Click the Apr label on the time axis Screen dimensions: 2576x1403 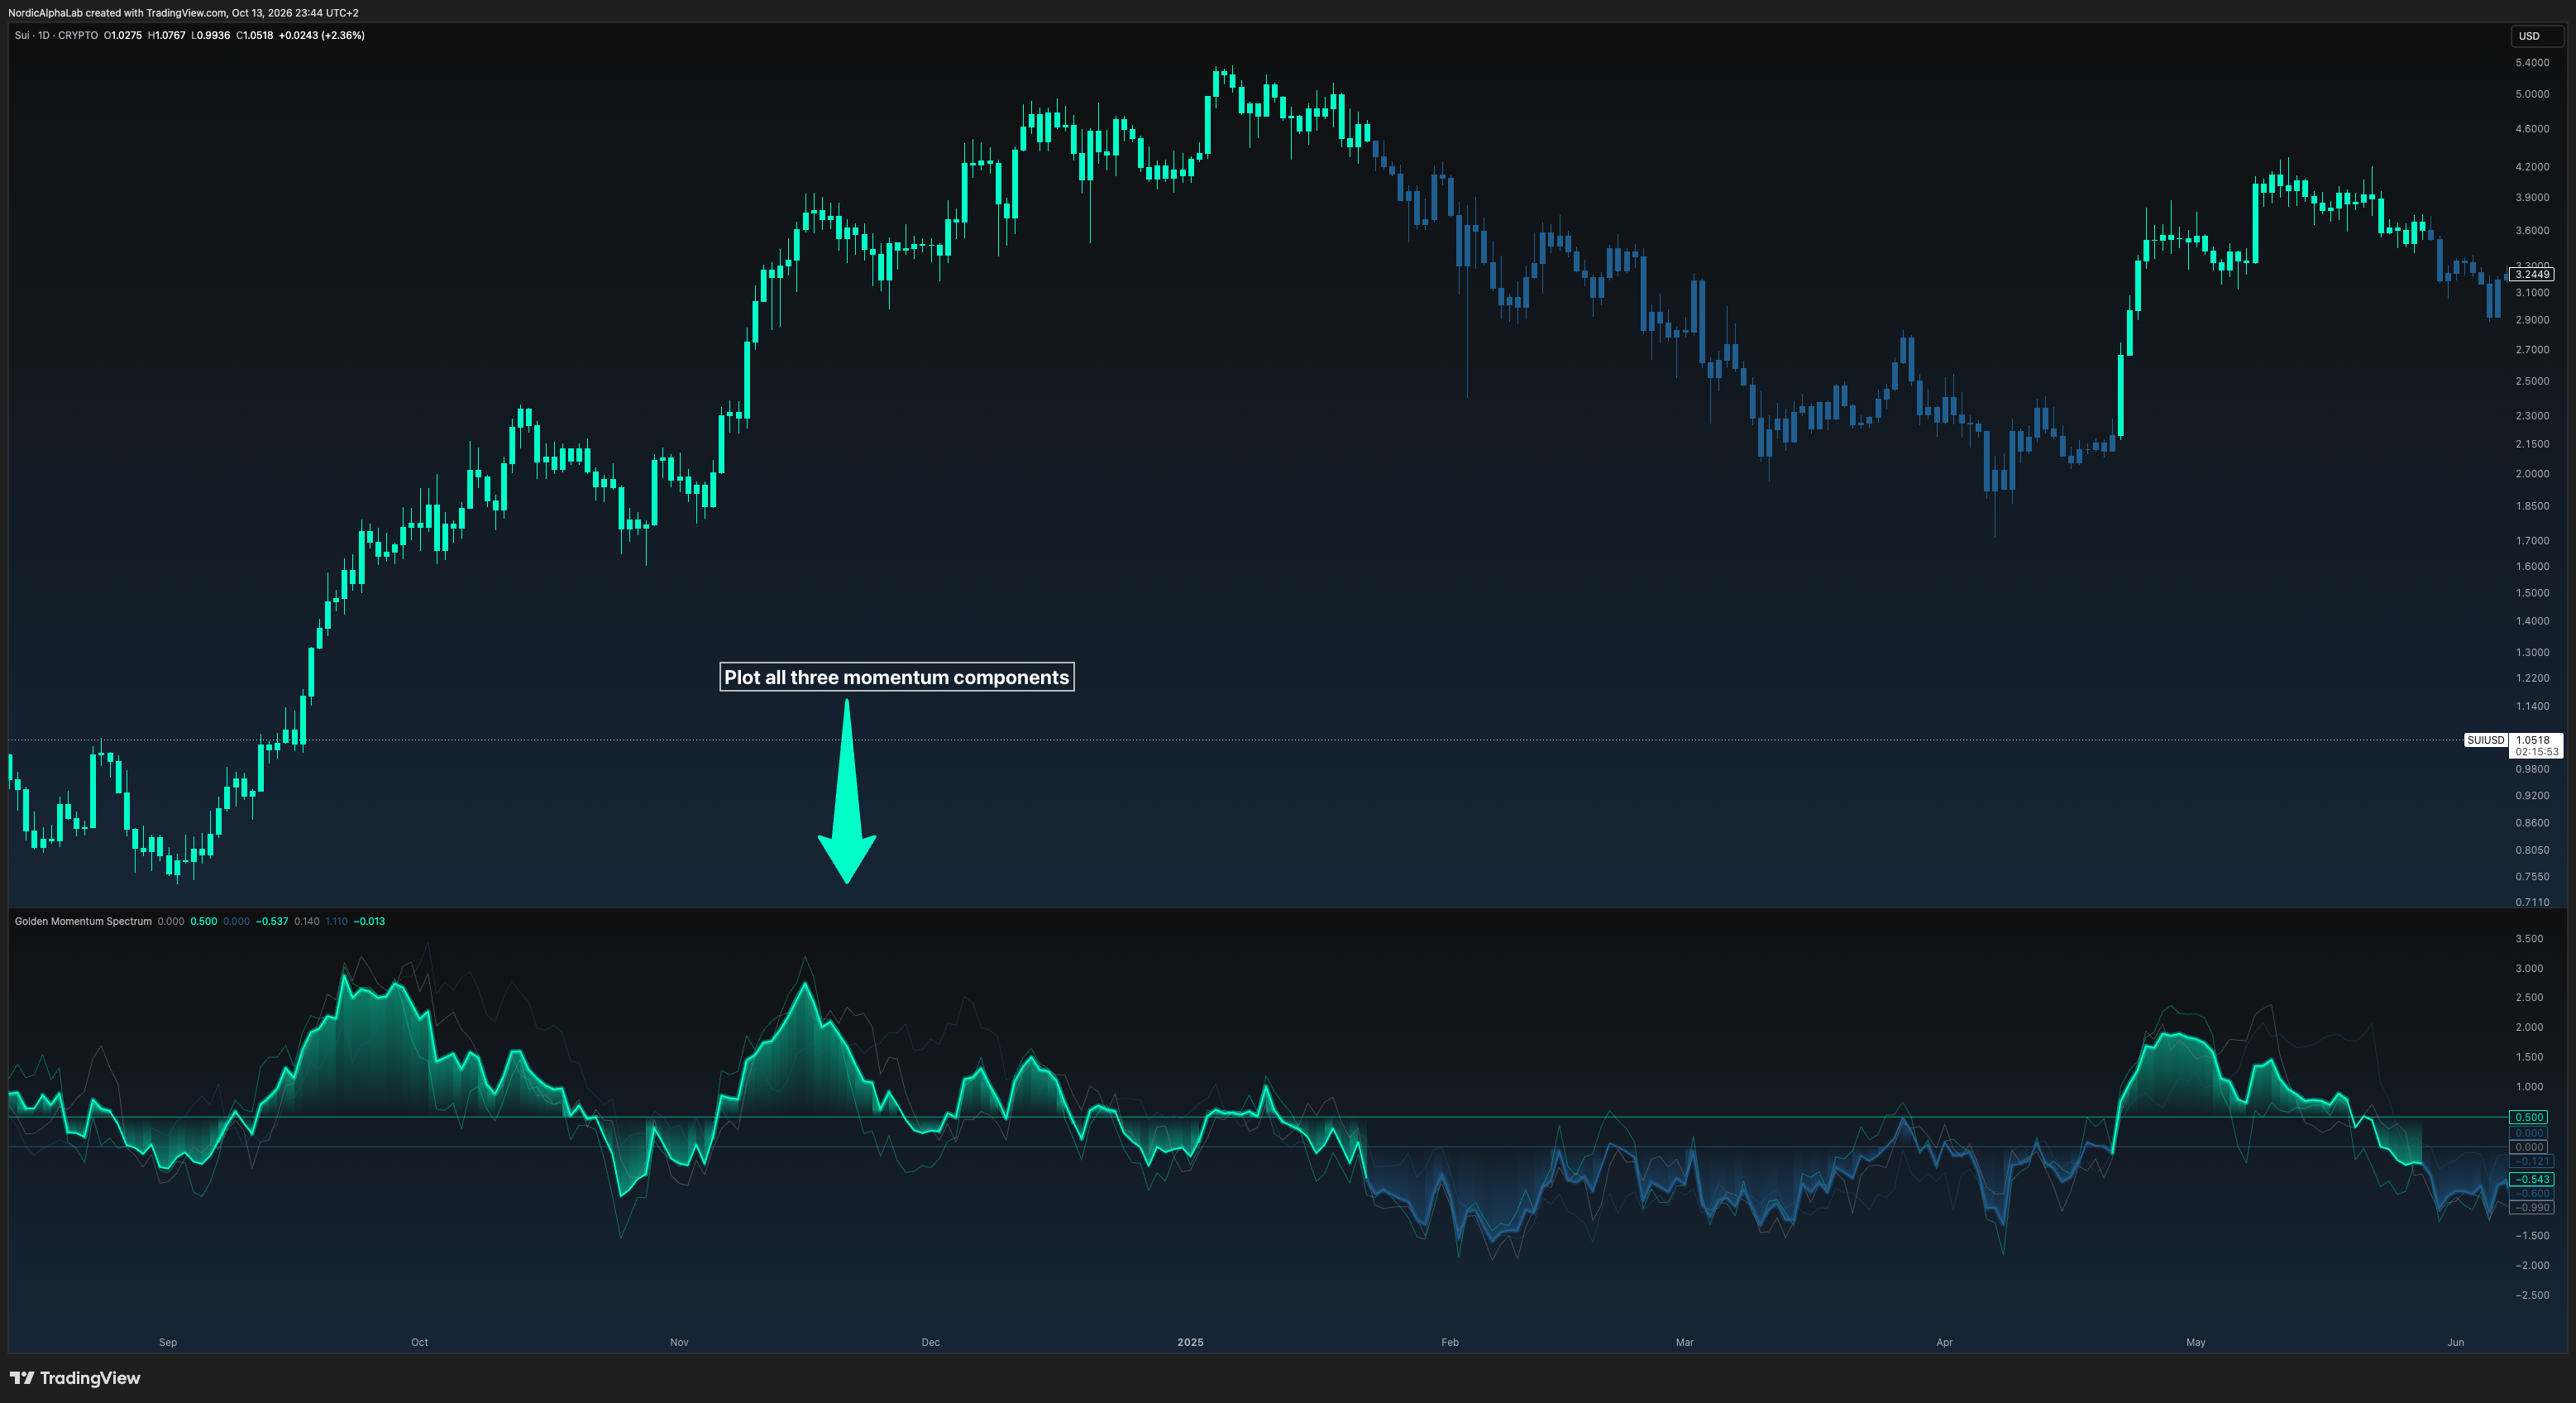(1944, 1342)
